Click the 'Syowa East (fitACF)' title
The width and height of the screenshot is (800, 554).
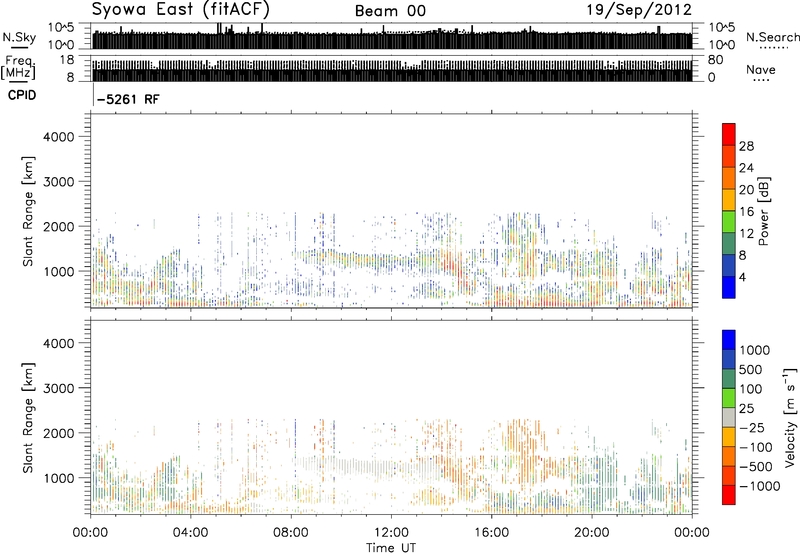pyautogui.click(x=180, y=10)
